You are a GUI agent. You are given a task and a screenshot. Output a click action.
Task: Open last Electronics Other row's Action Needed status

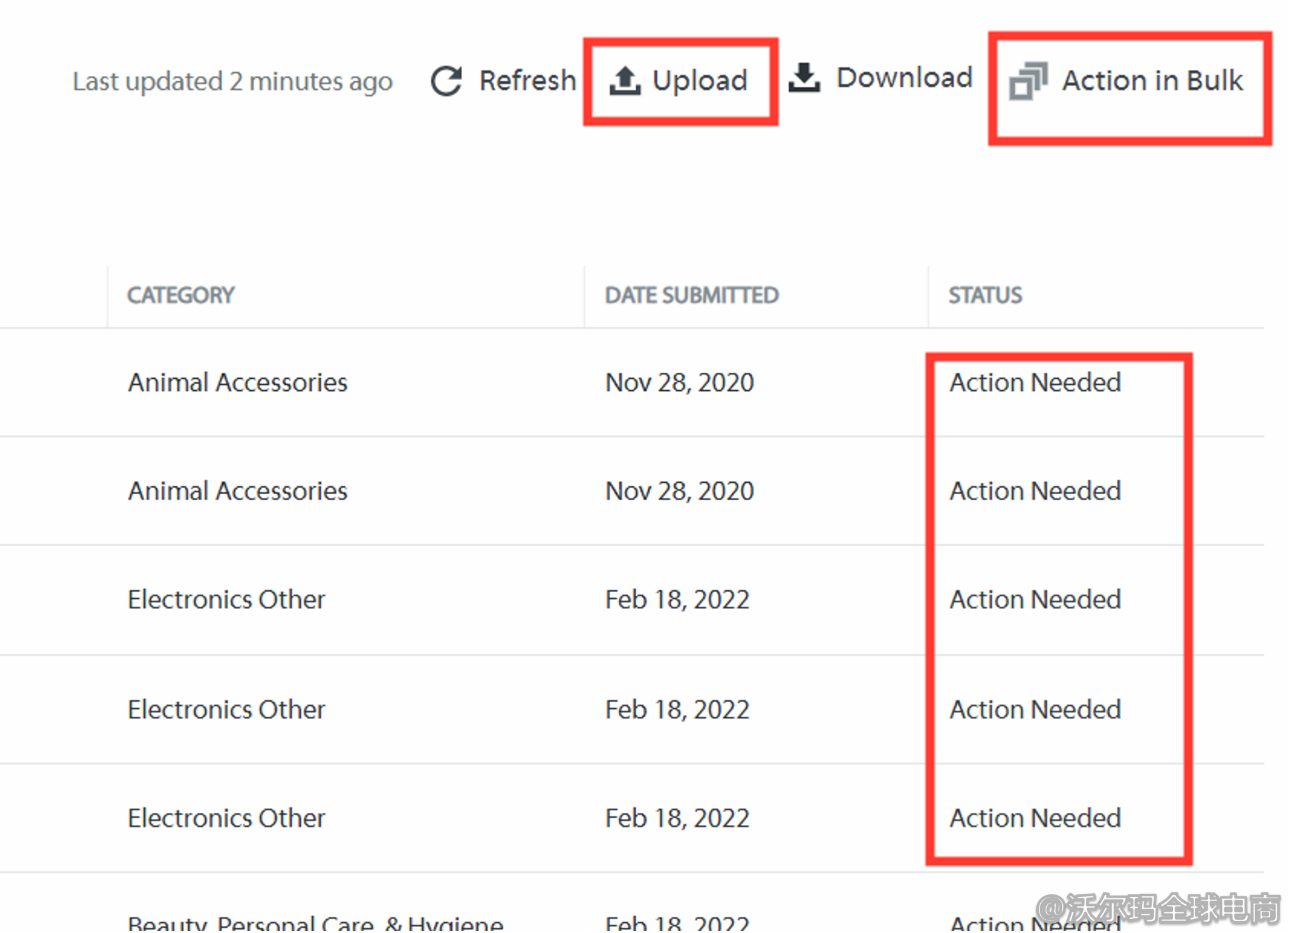point(1035,818)
